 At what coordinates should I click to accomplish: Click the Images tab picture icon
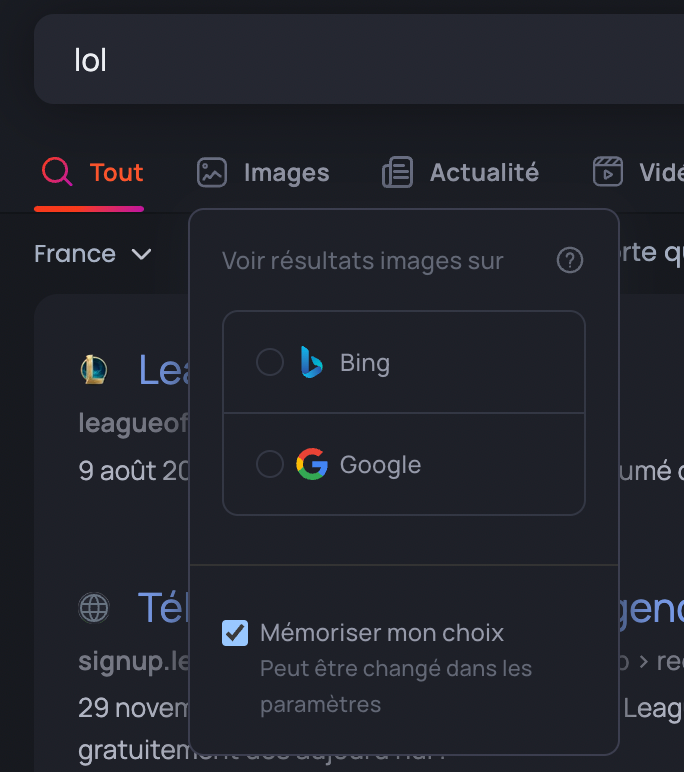click(212, 172)
